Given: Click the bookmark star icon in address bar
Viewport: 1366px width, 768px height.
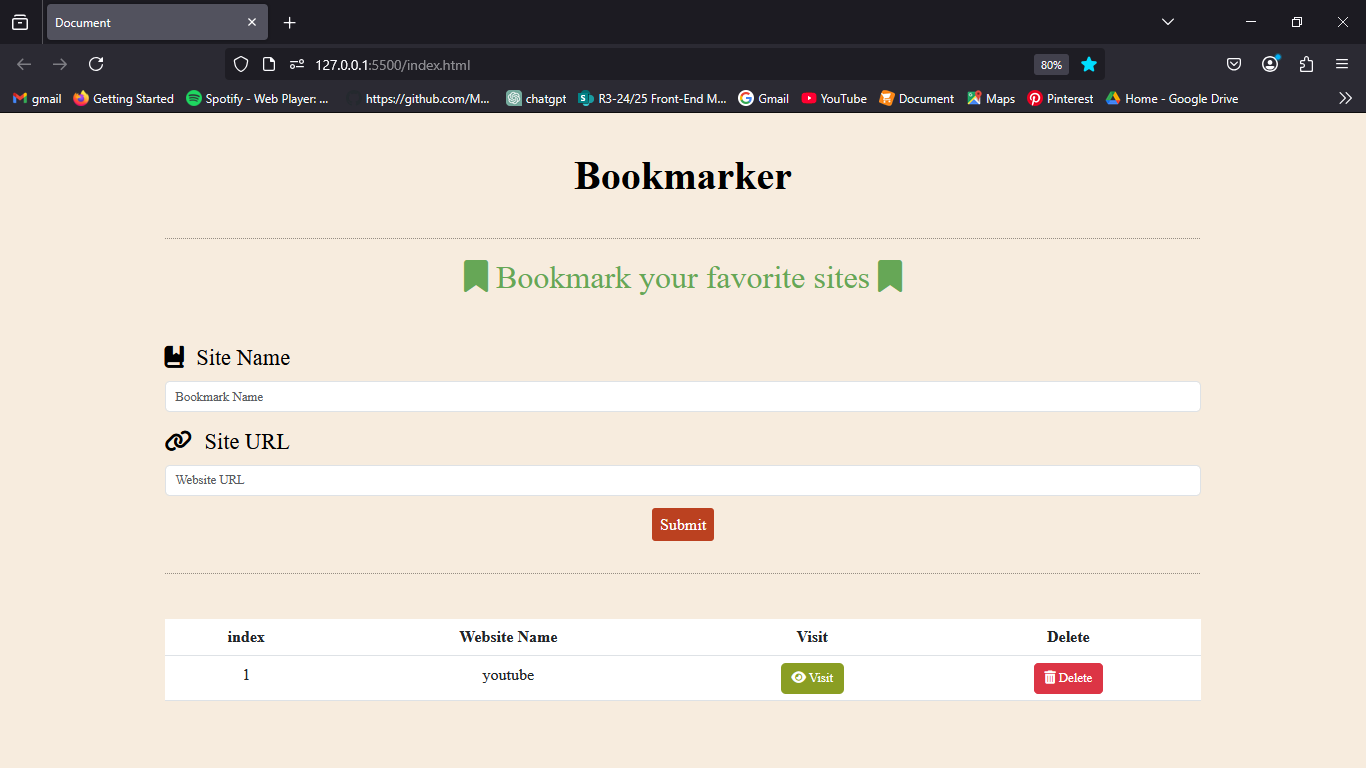Looking at the screenshot, I should [1089, 64].
